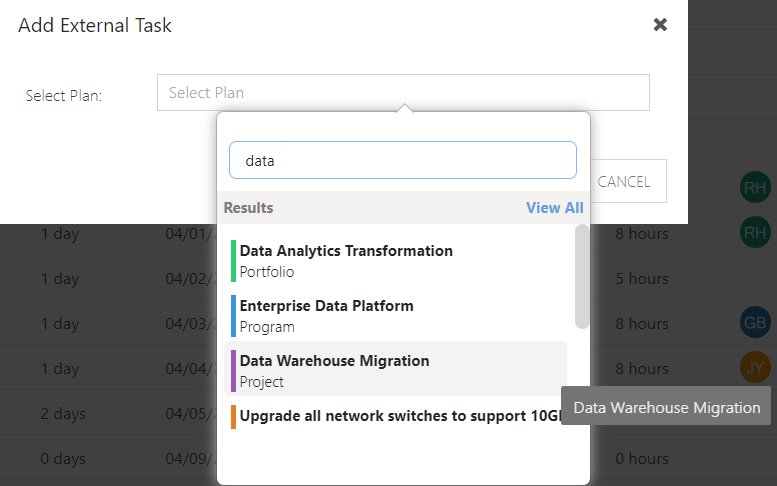Image resolution: width=777 pixels, height=486 pixels.
Task: Open the Select Plan dropdown field
Action: (x=403, y=93)
